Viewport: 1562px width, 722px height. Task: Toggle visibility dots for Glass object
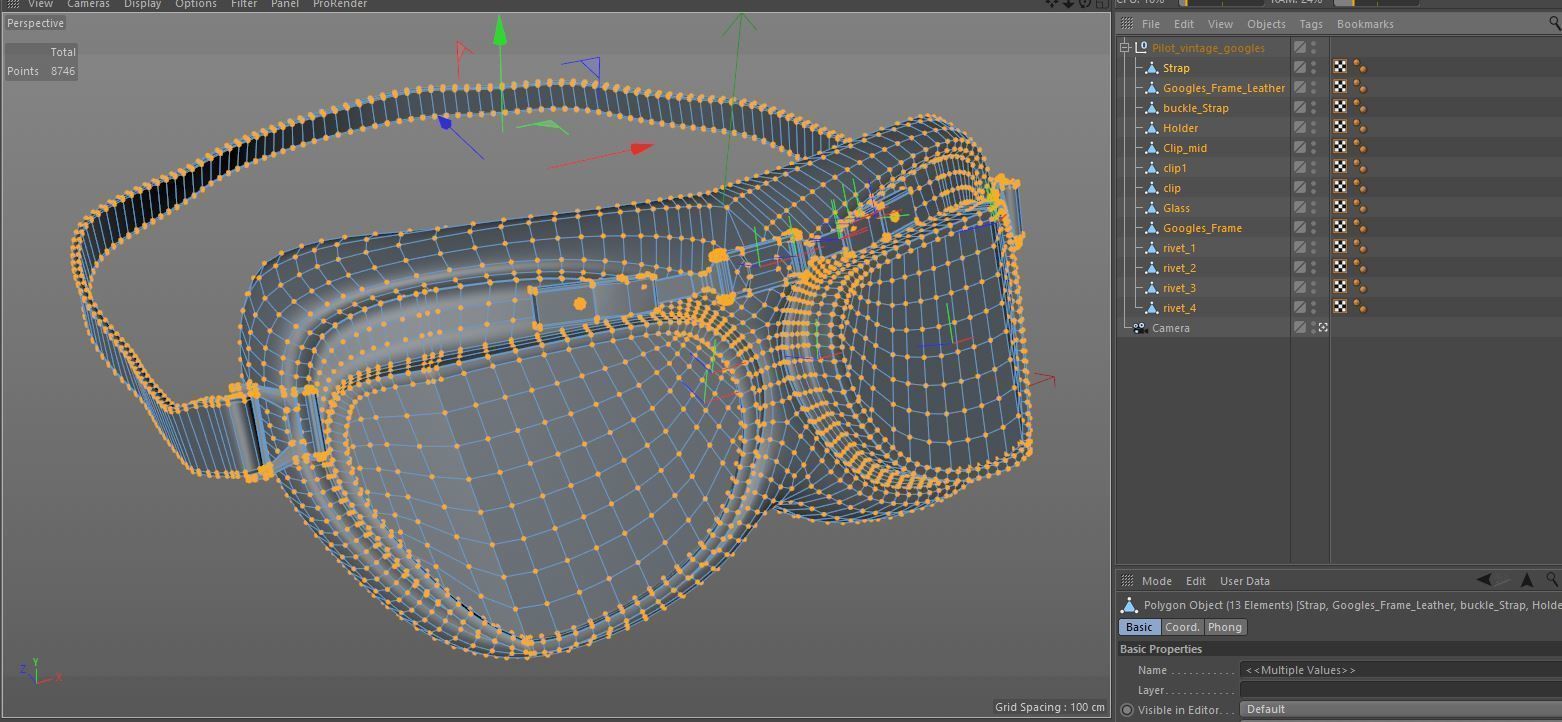click(x=1314, y=207)
